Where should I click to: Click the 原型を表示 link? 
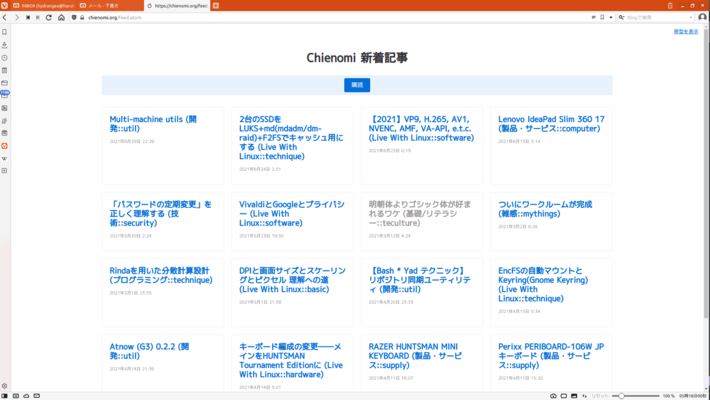coord(686,32)
